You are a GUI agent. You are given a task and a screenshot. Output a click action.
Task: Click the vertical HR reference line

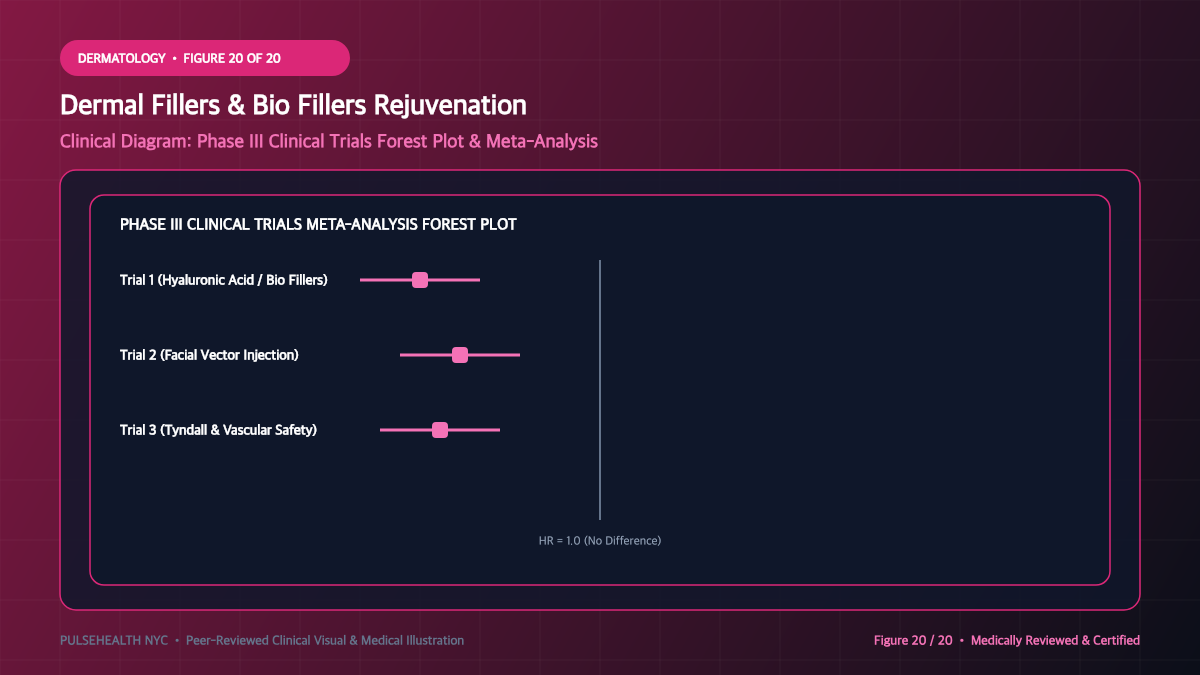click(600, 390)
